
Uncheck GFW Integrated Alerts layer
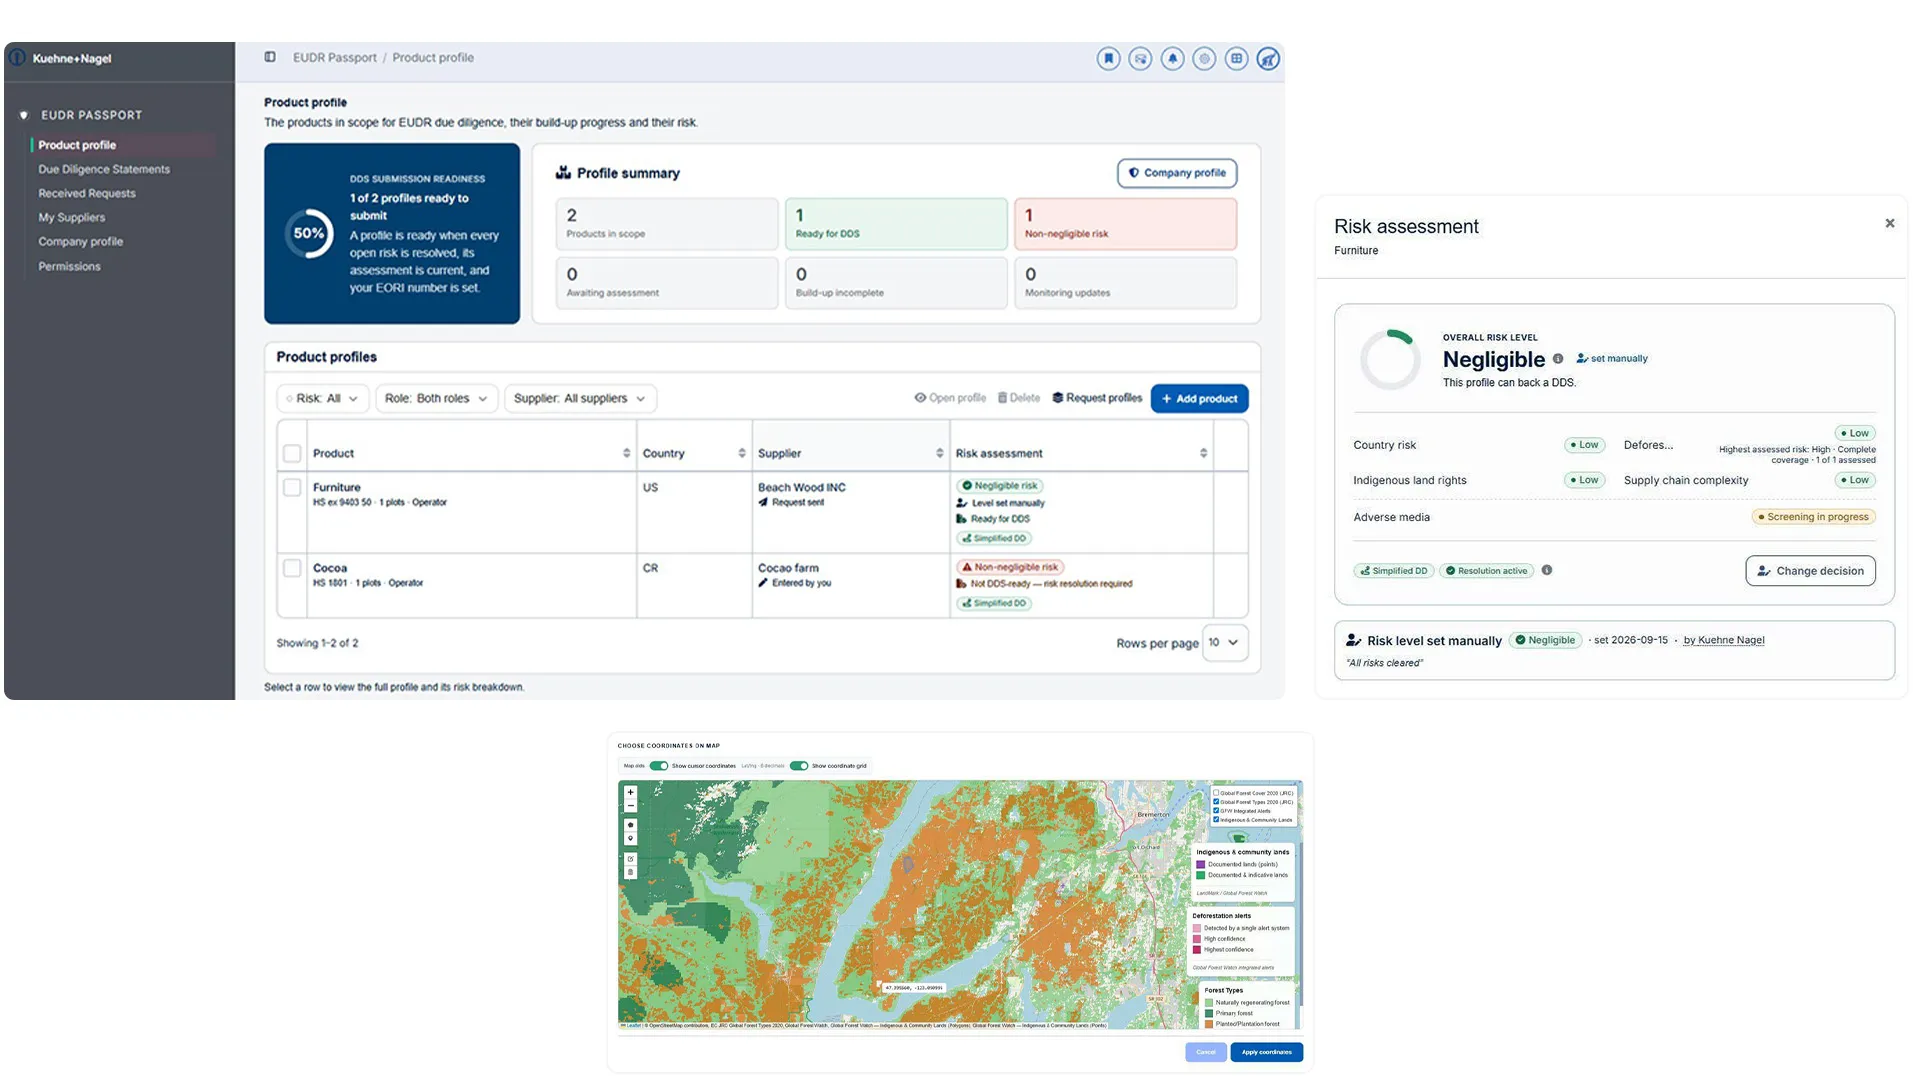1216,811
